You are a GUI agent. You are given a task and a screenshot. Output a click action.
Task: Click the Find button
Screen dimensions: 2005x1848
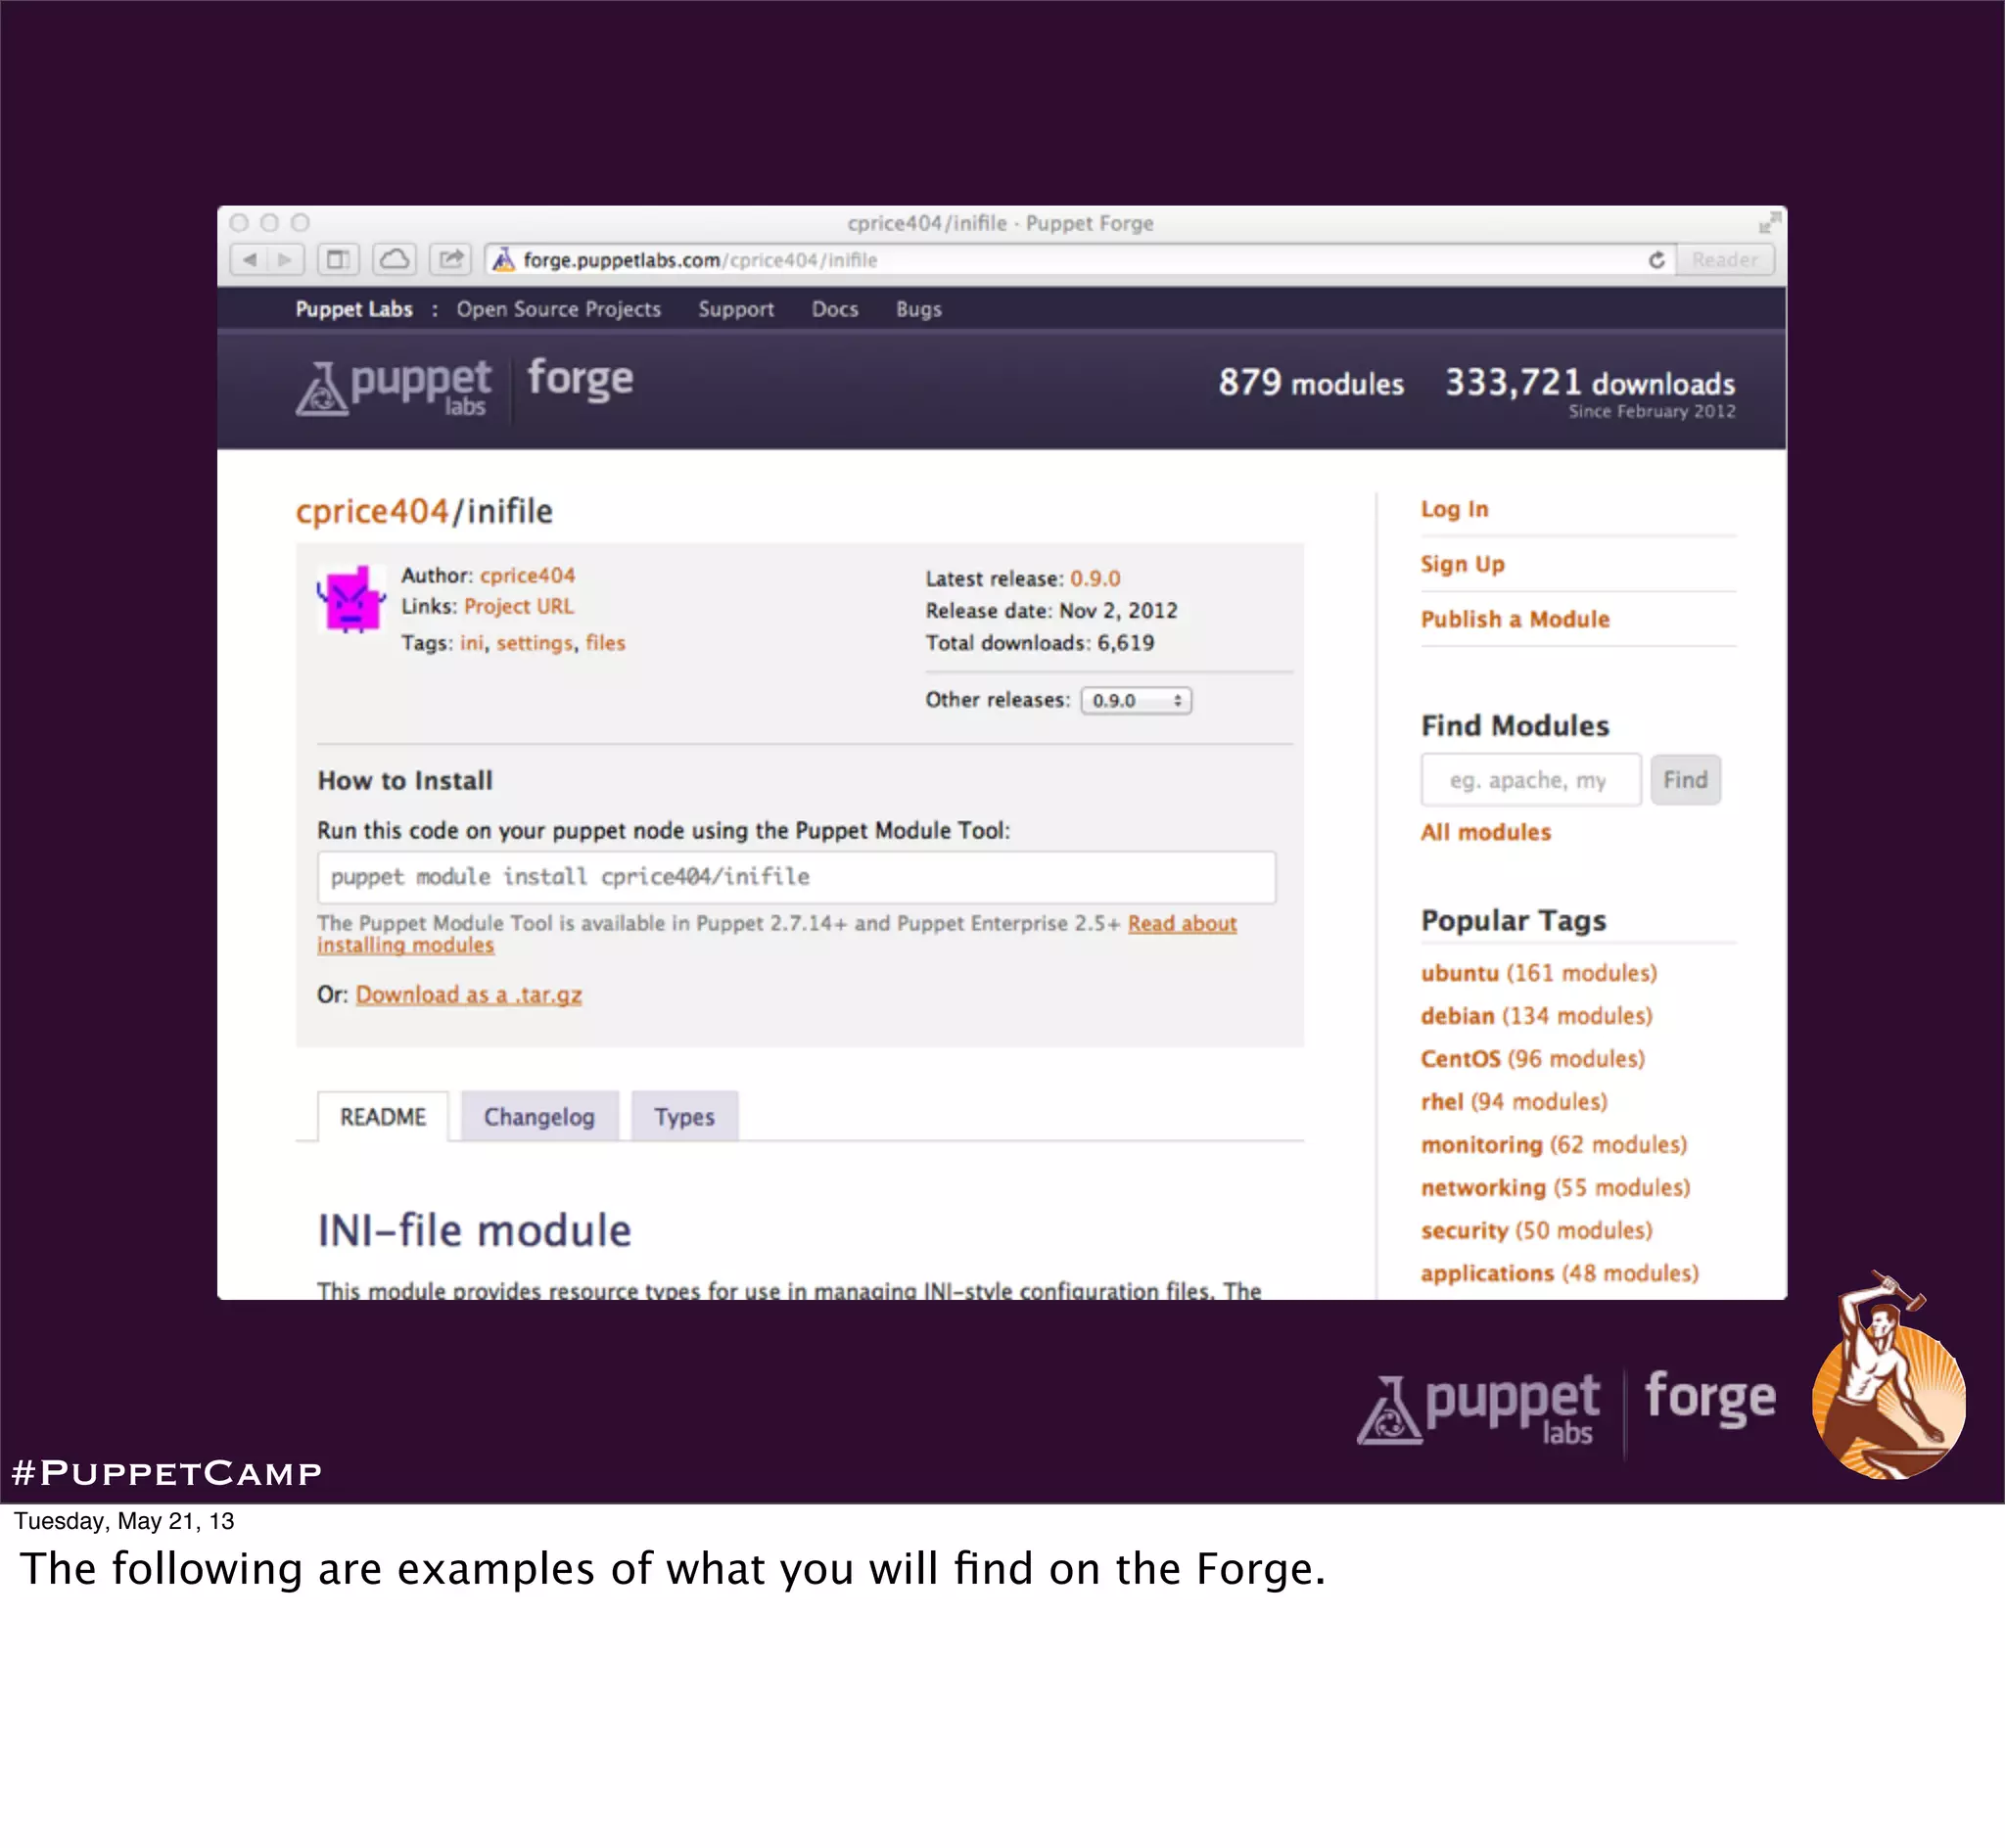(1684, 780)
